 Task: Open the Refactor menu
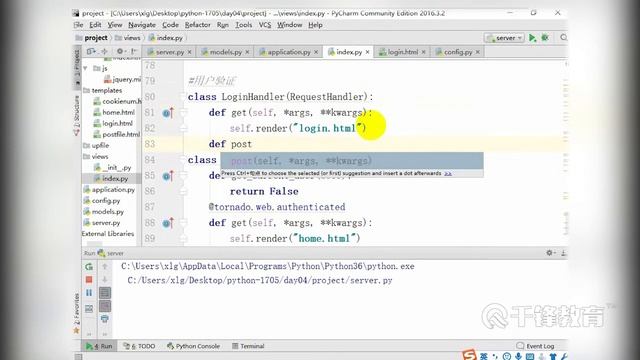(x=198, y=25)
